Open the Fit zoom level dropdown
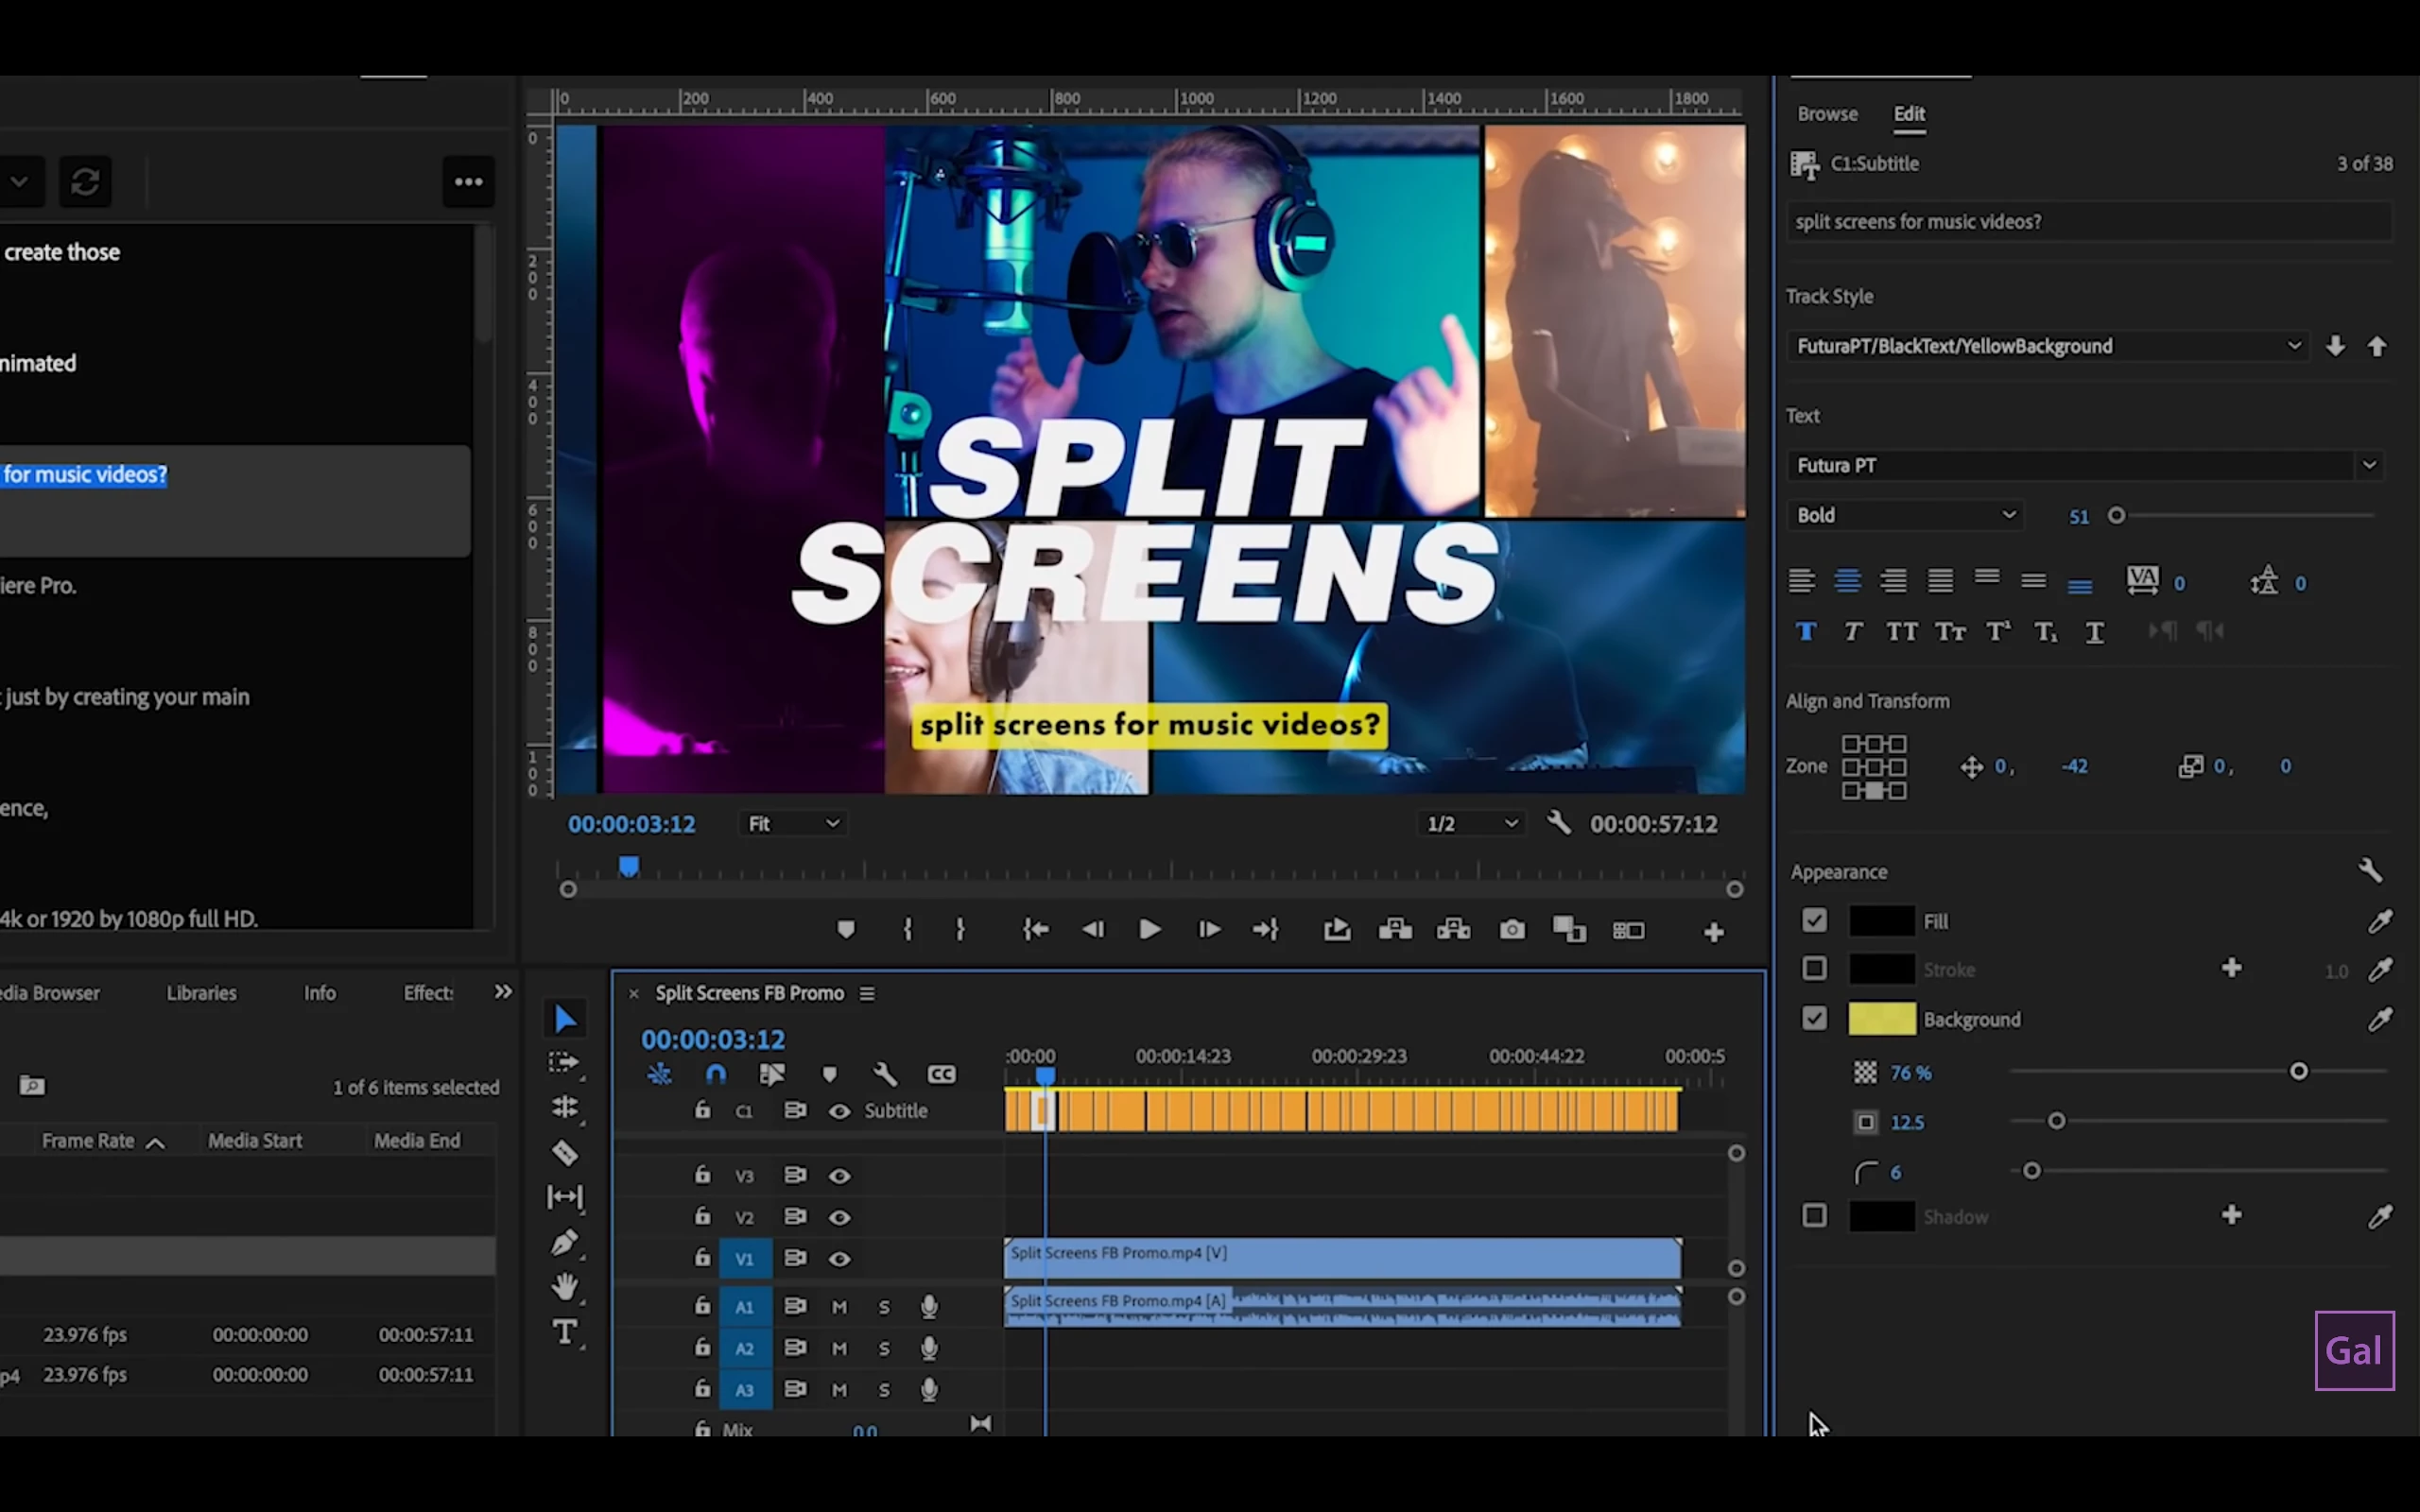Viewport: 2420px width, 1512px height. 794,824
